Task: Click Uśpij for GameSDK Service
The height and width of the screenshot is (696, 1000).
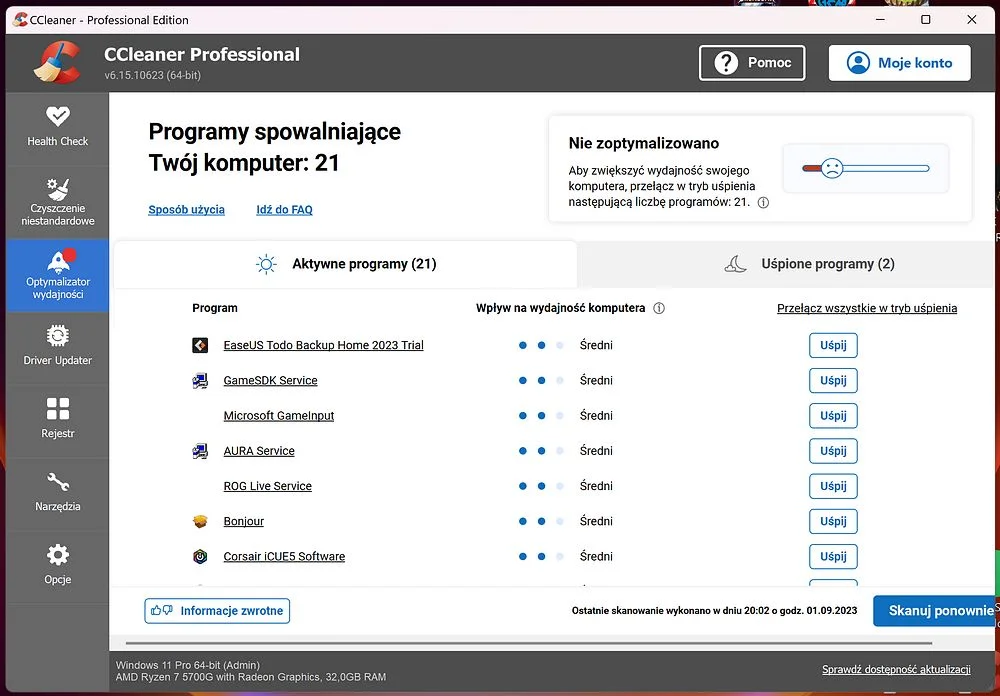Action: coord(833,380)
